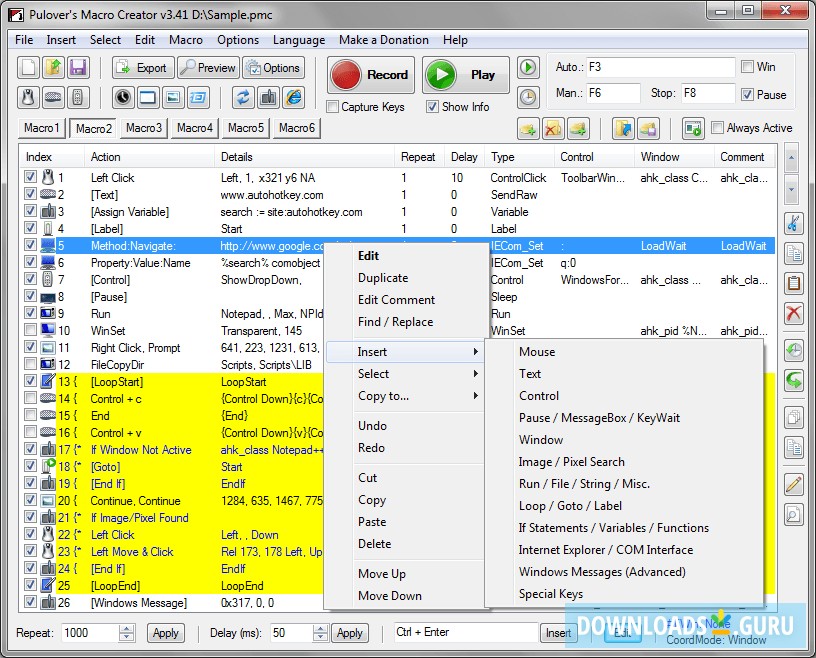The width and height of the screenshot is (816, 658).
Task: Click Apply next to Repeat field
Action: [165, 633]
